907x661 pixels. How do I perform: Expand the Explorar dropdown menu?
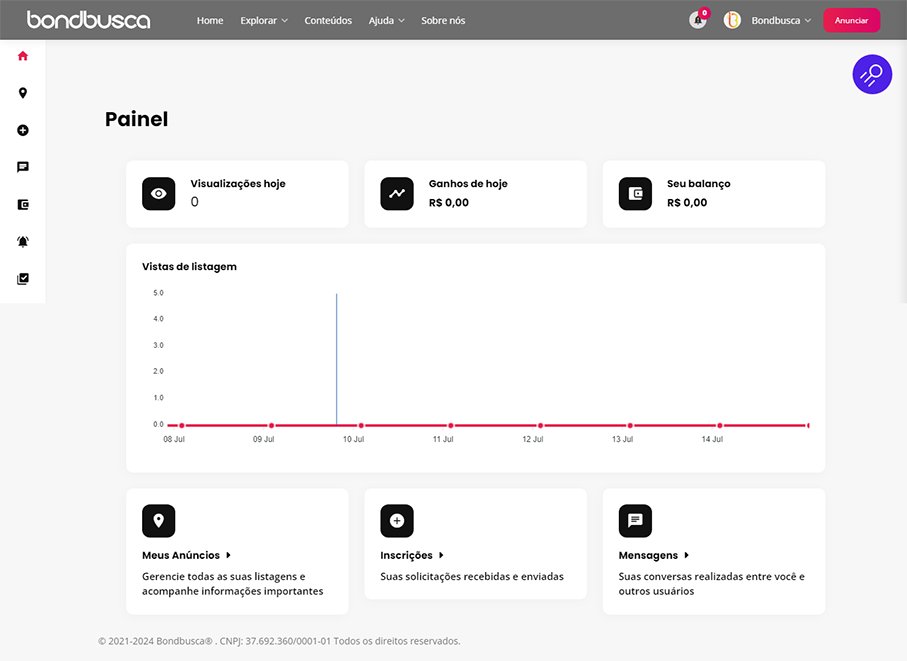[264, 20]
